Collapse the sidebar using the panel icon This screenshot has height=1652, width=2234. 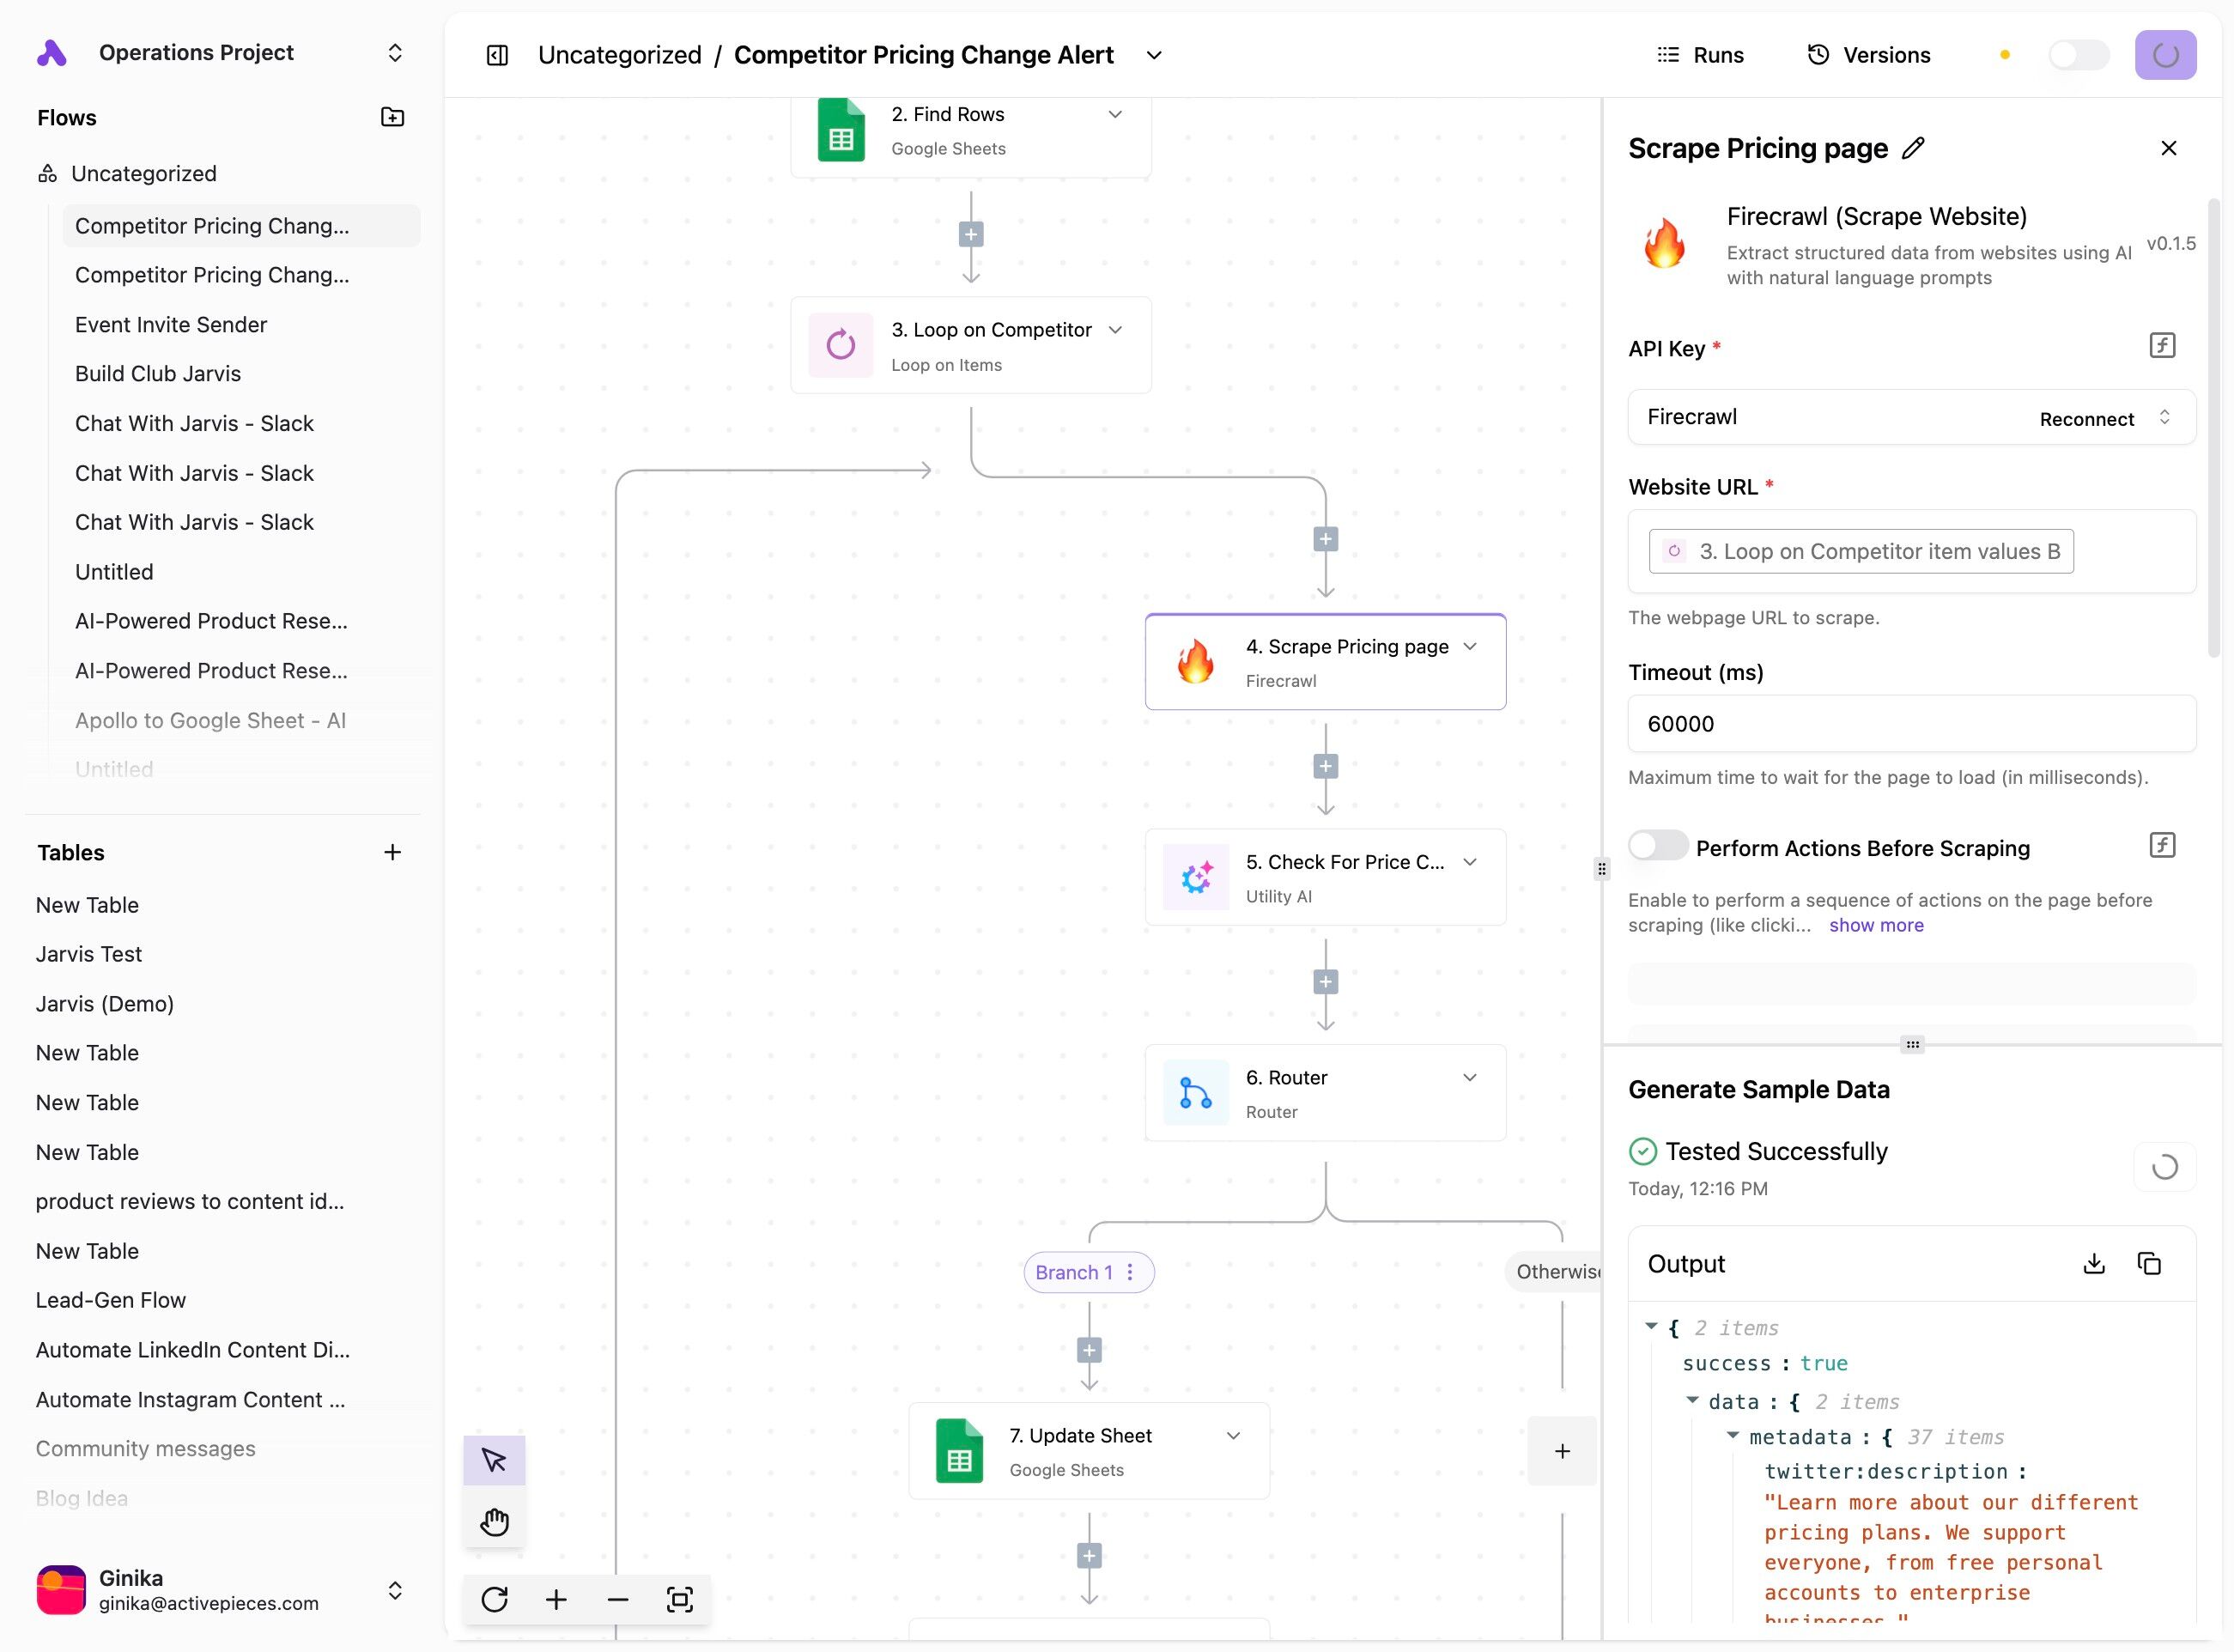click(497, 55)
